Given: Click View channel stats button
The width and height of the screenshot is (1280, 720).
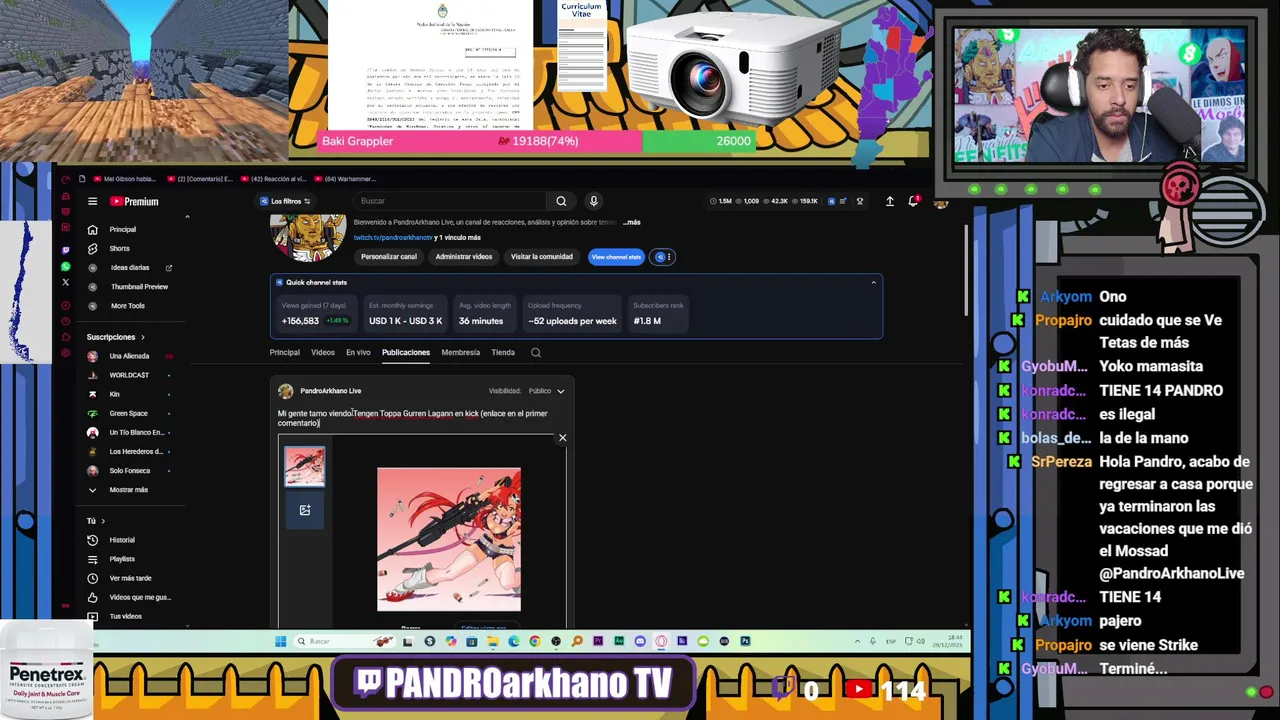Looking at the screenshot, I should point(616,257).
